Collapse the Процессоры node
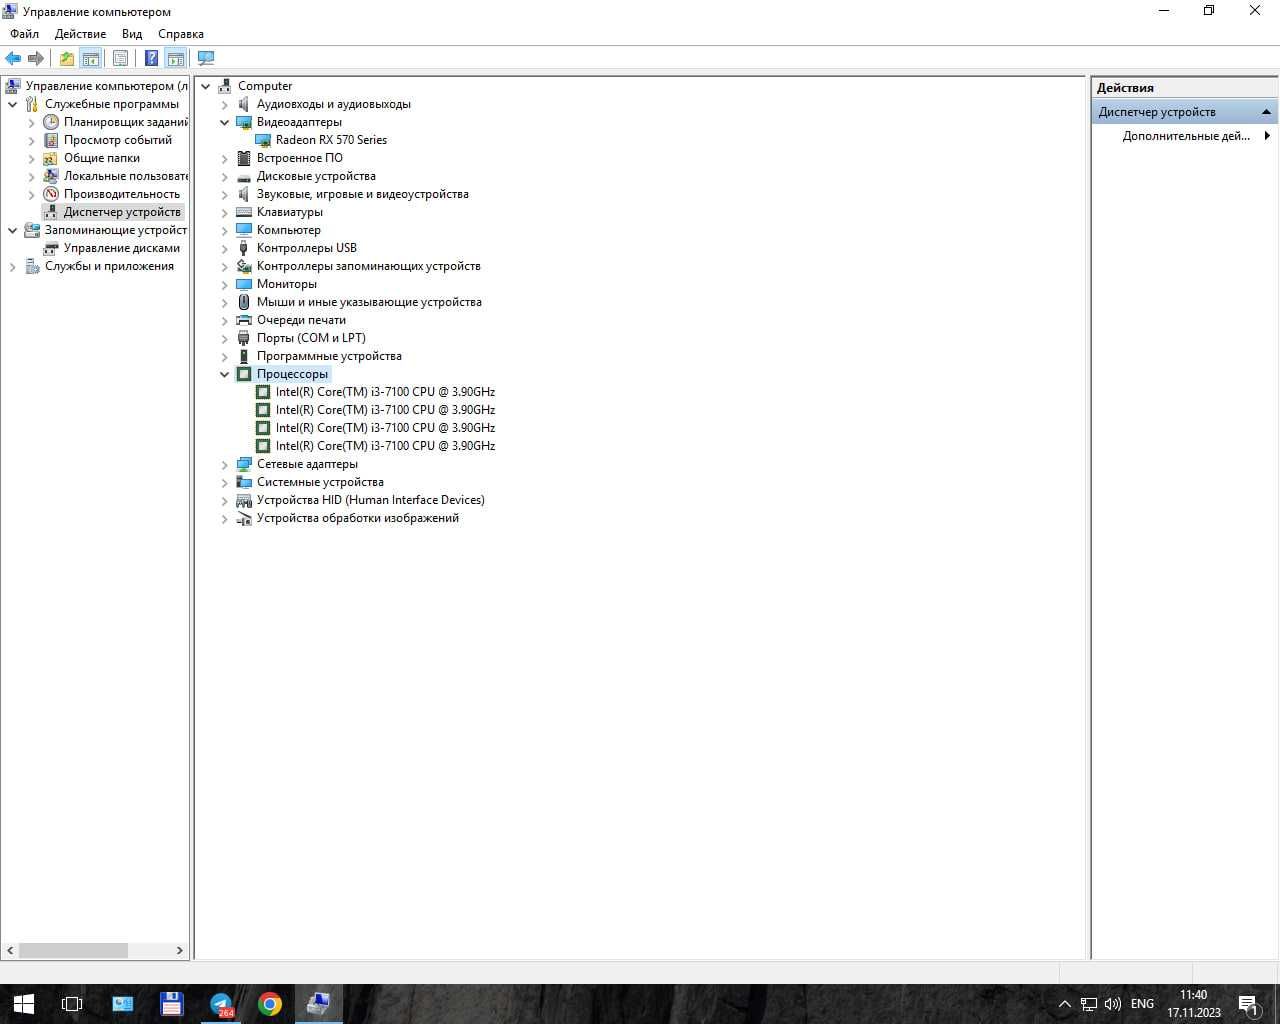 click(225, 374)
